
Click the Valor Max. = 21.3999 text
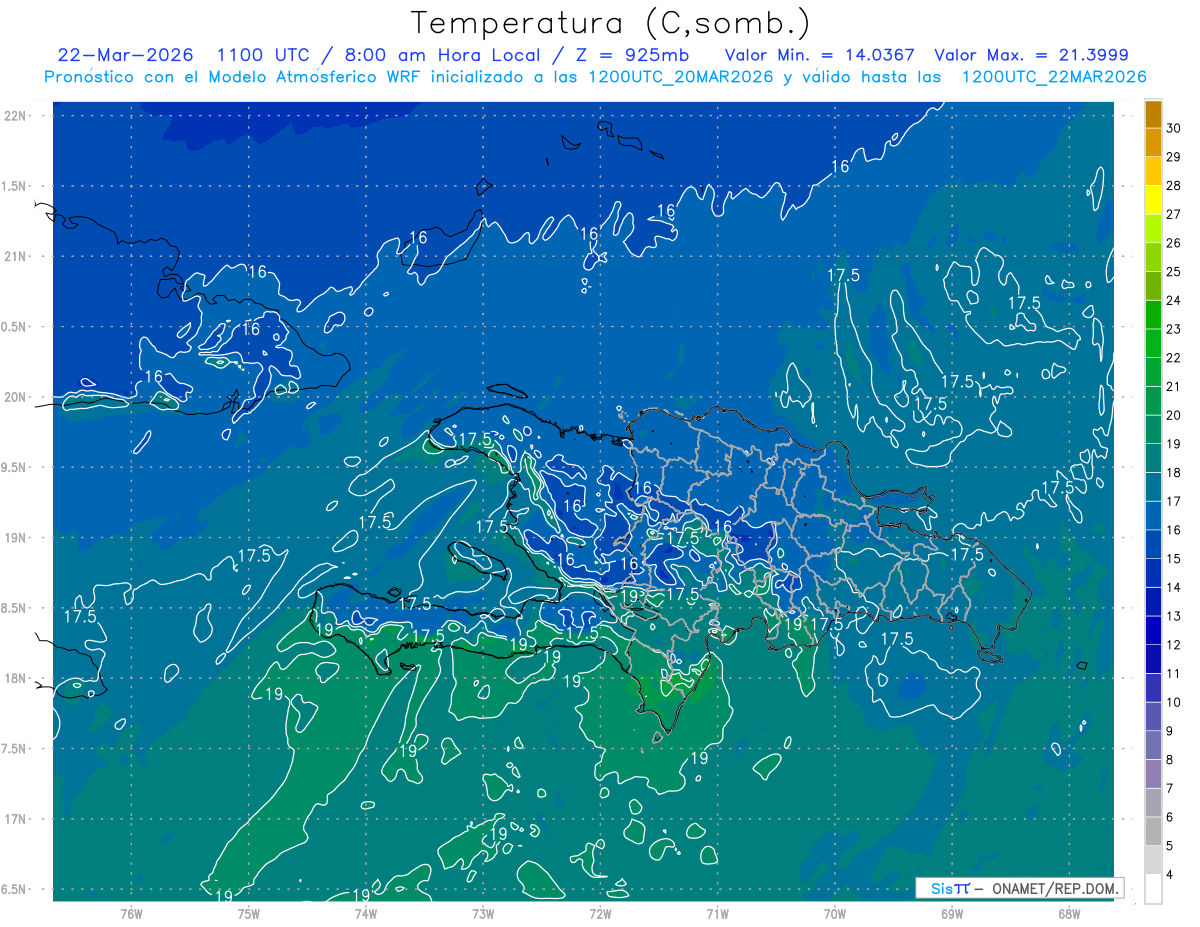pyautogui.click(x=1031, y=55)
